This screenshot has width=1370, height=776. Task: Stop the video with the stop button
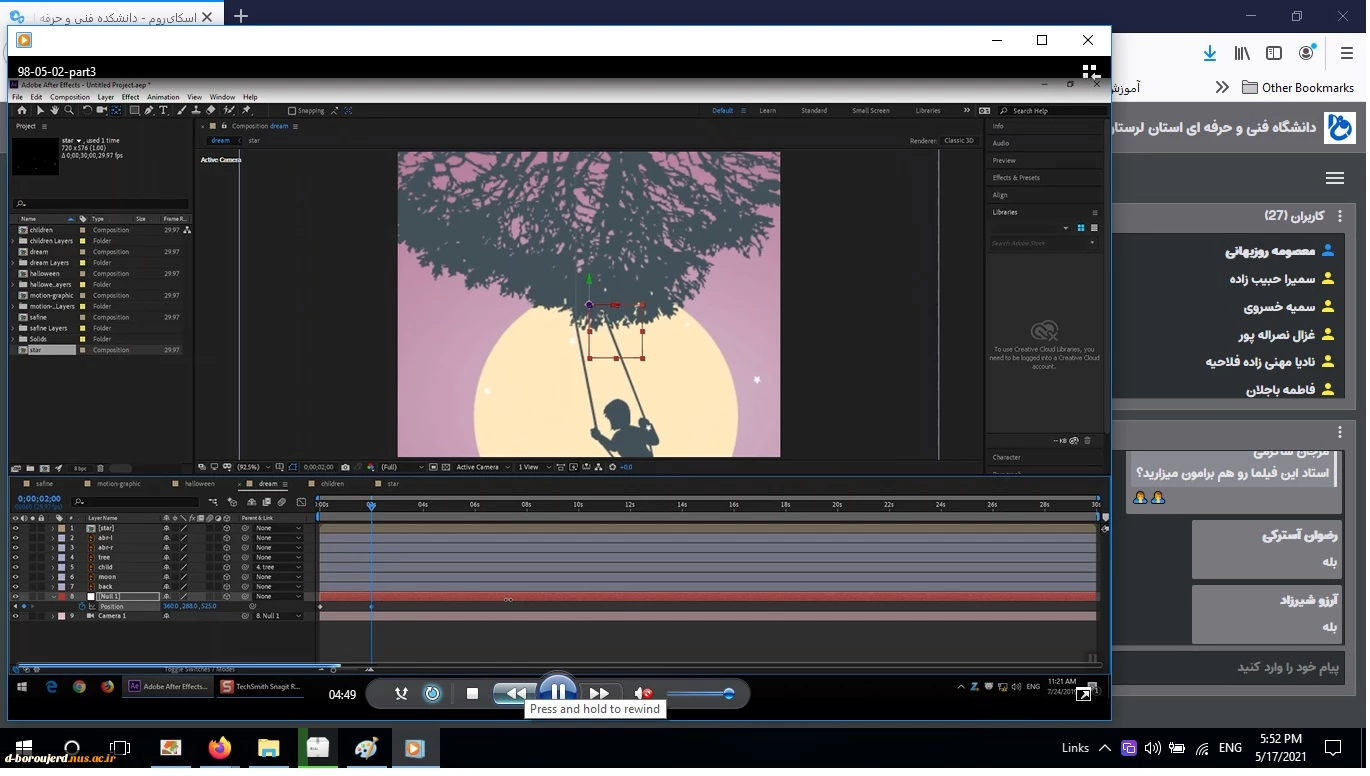(x=472, y=693)
